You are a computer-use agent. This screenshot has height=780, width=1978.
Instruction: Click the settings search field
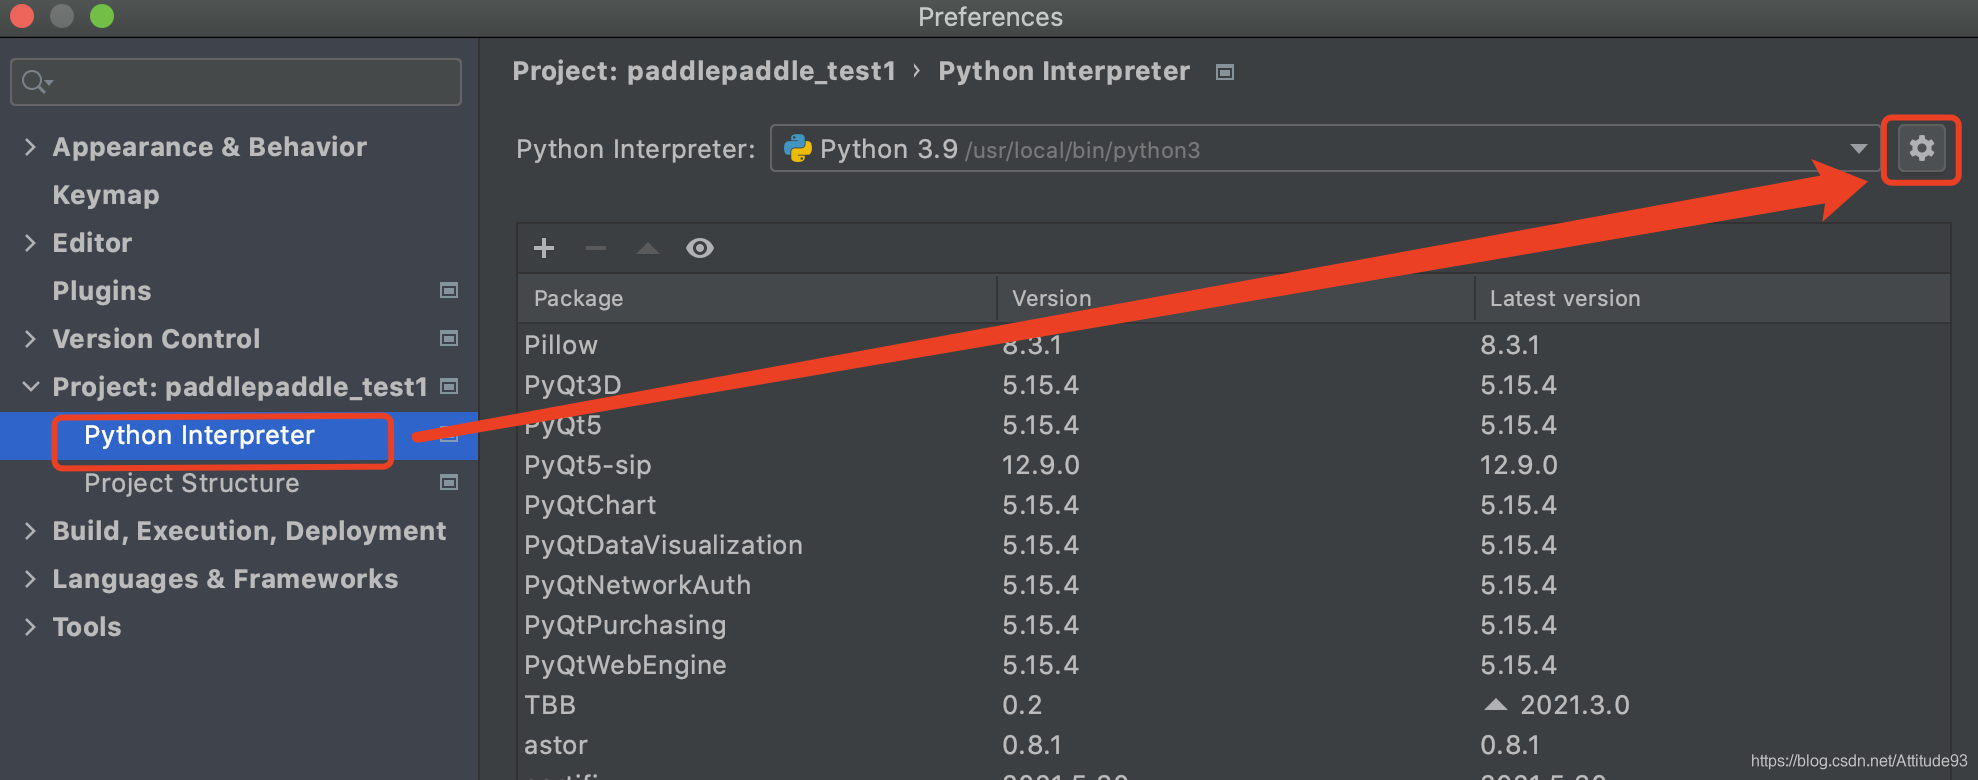(x=236, y=82)
